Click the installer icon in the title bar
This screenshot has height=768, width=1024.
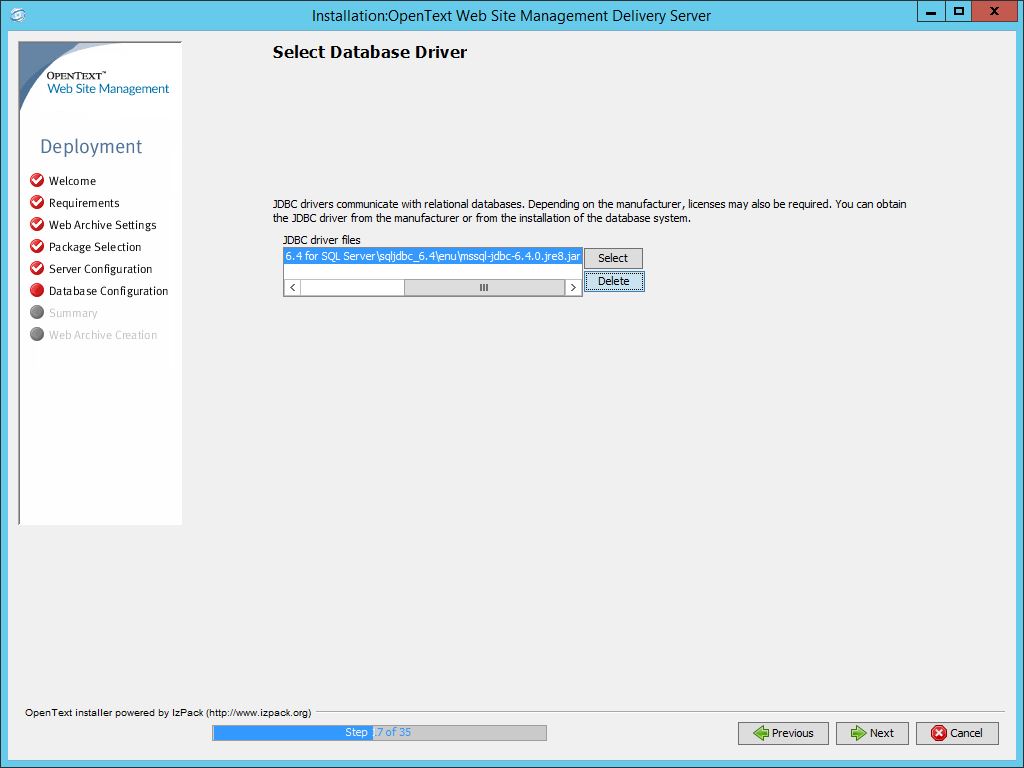(18, 14)
